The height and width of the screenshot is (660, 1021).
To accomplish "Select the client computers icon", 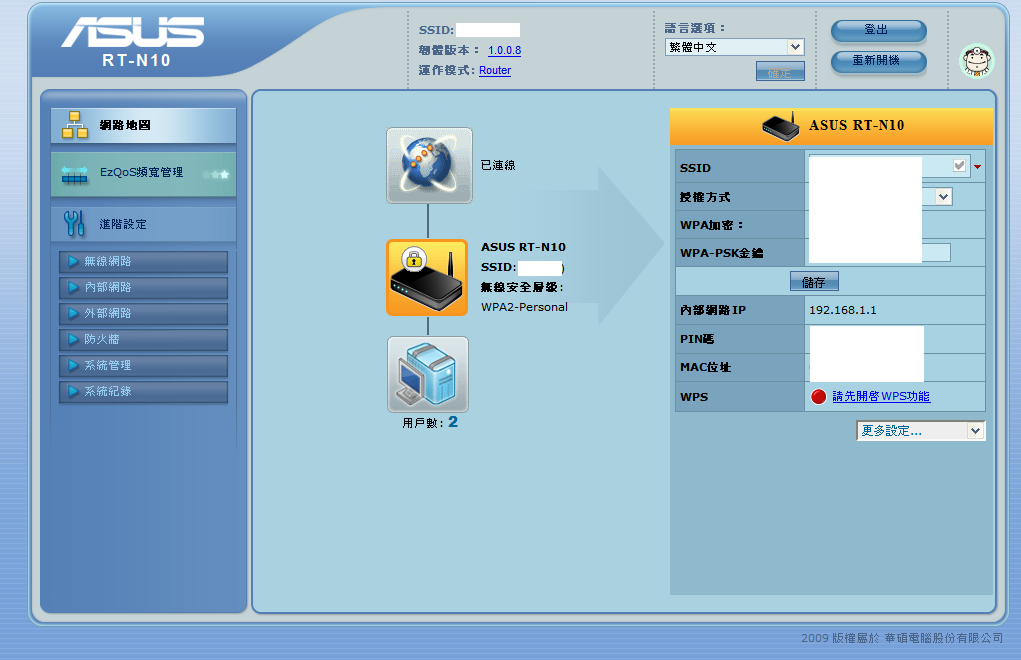I will coord(428,374).
